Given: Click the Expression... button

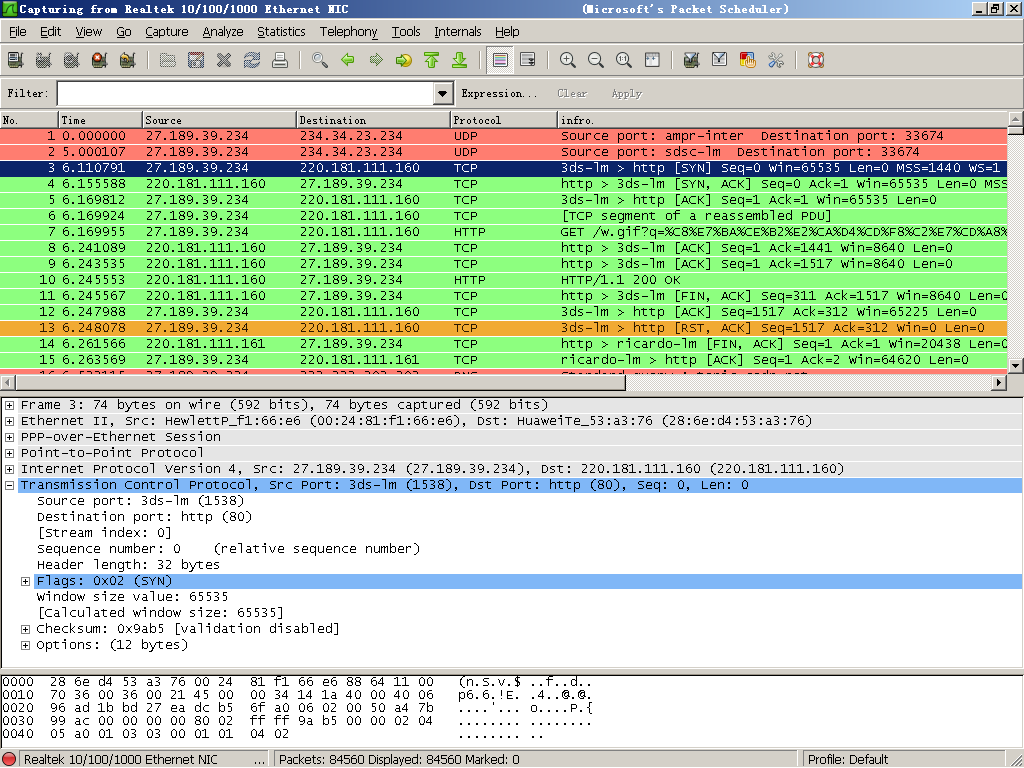Looking at the screenshot, I should coord(498,93).
